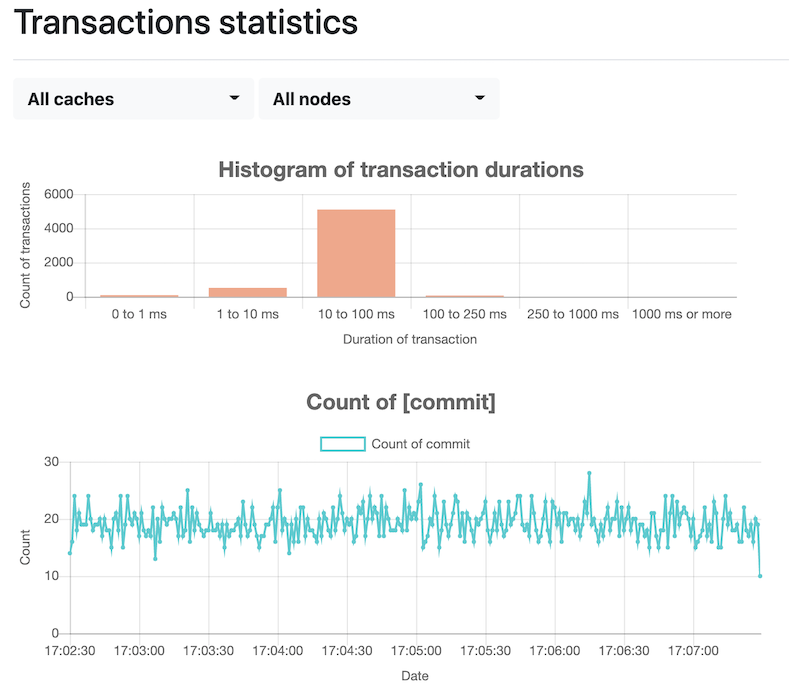Open the All nodes dropdown

pos(379,98)
